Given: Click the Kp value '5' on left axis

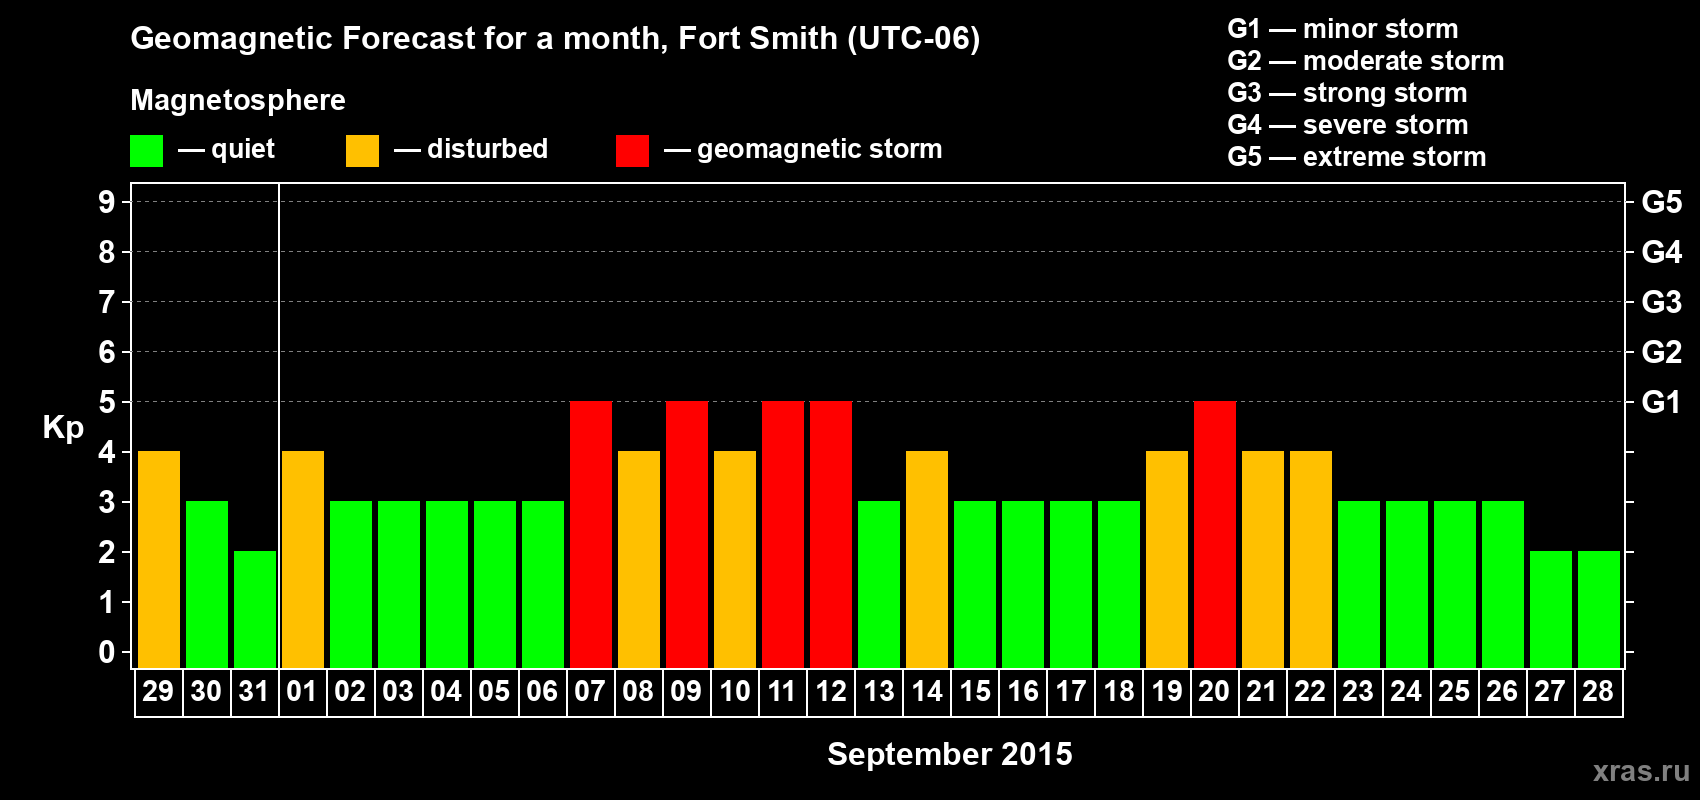Looking at the screenshot, I should (x=107, y=402).
